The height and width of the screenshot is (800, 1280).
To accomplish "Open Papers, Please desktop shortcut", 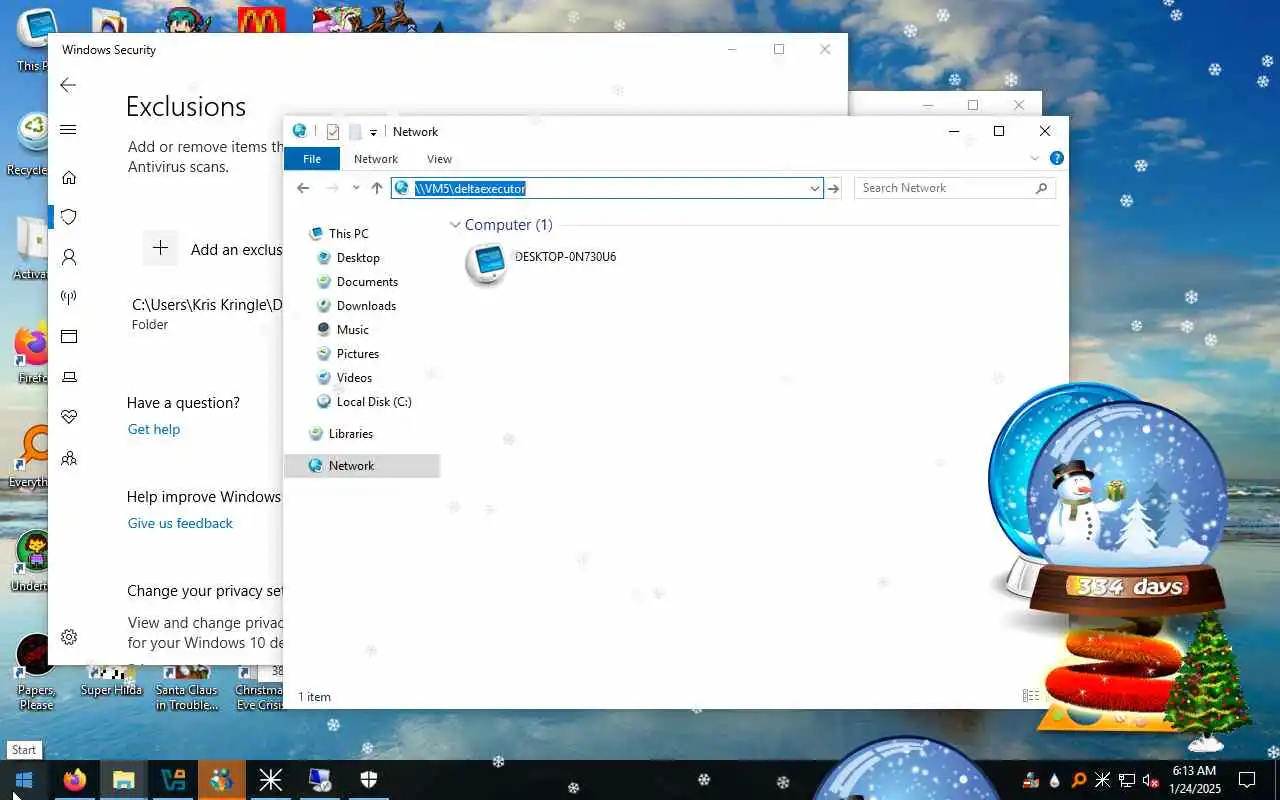I will point(36,670).
